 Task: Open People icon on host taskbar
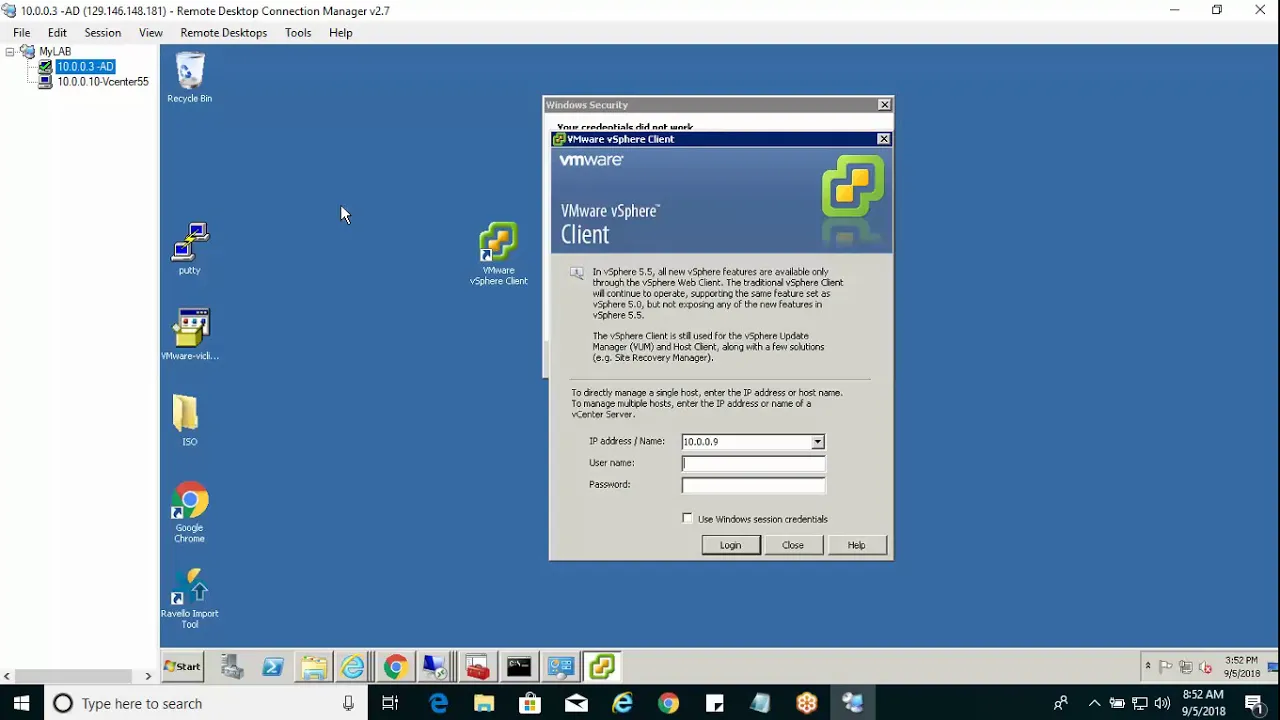pyautogui.click(x=1061, y=703)
